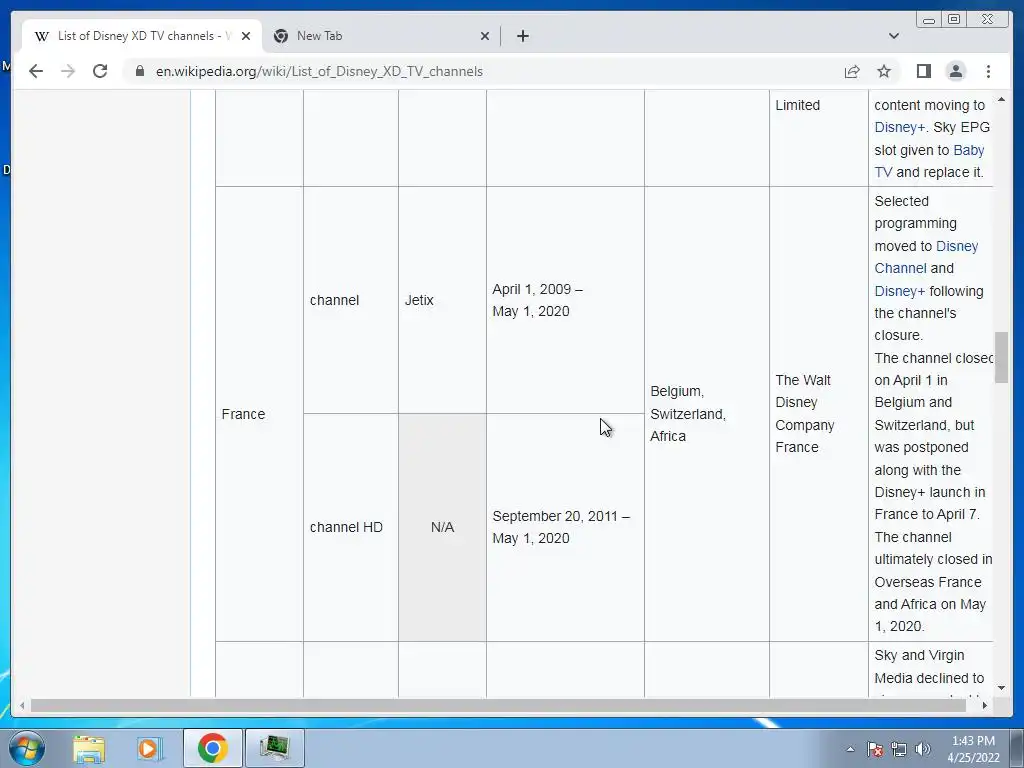This screenshot has height=768, width=1024.
Task: Open the monitor app on taskbar
Action: coord(274,748)
